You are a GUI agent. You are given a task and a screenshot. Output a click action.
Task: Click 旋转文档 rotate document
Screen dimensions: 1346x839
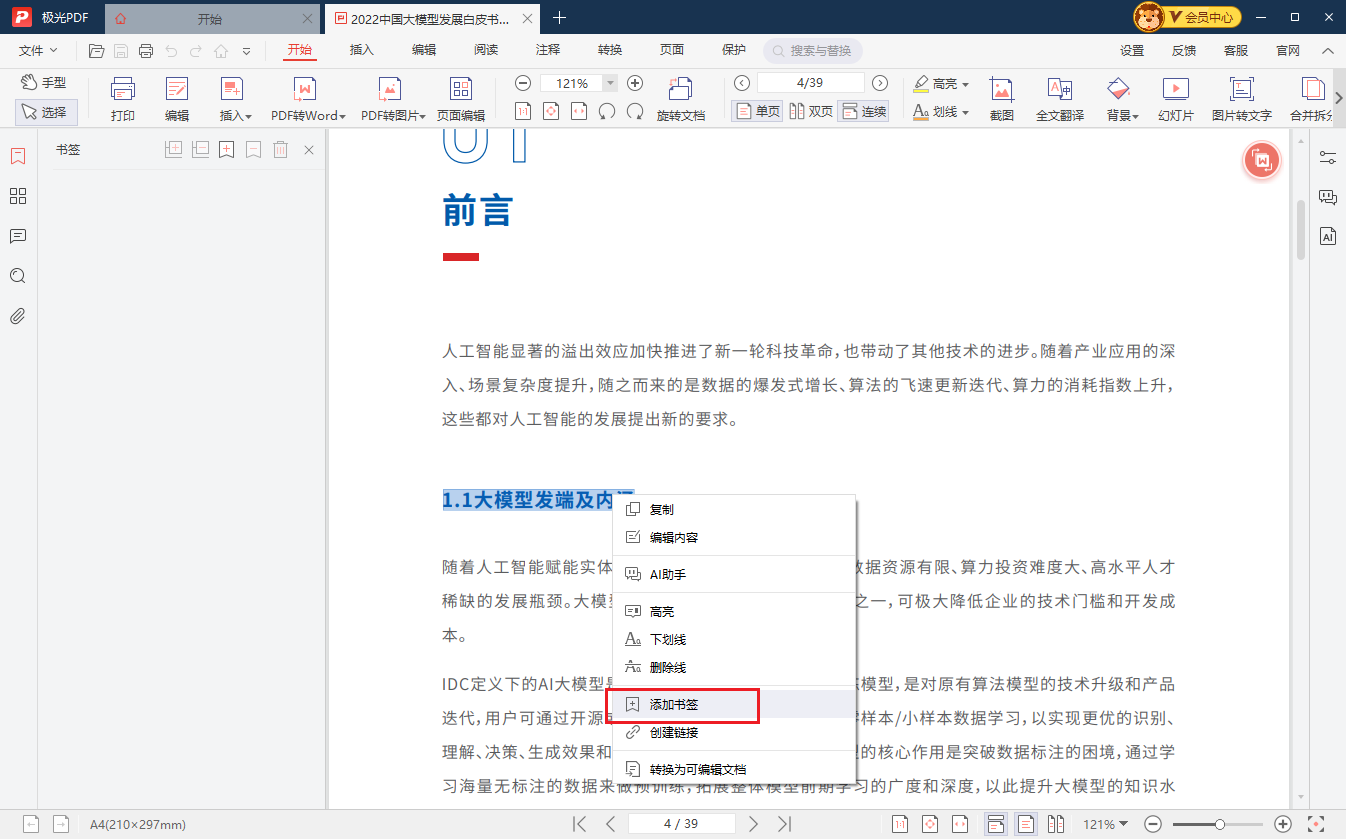[681, 99]
